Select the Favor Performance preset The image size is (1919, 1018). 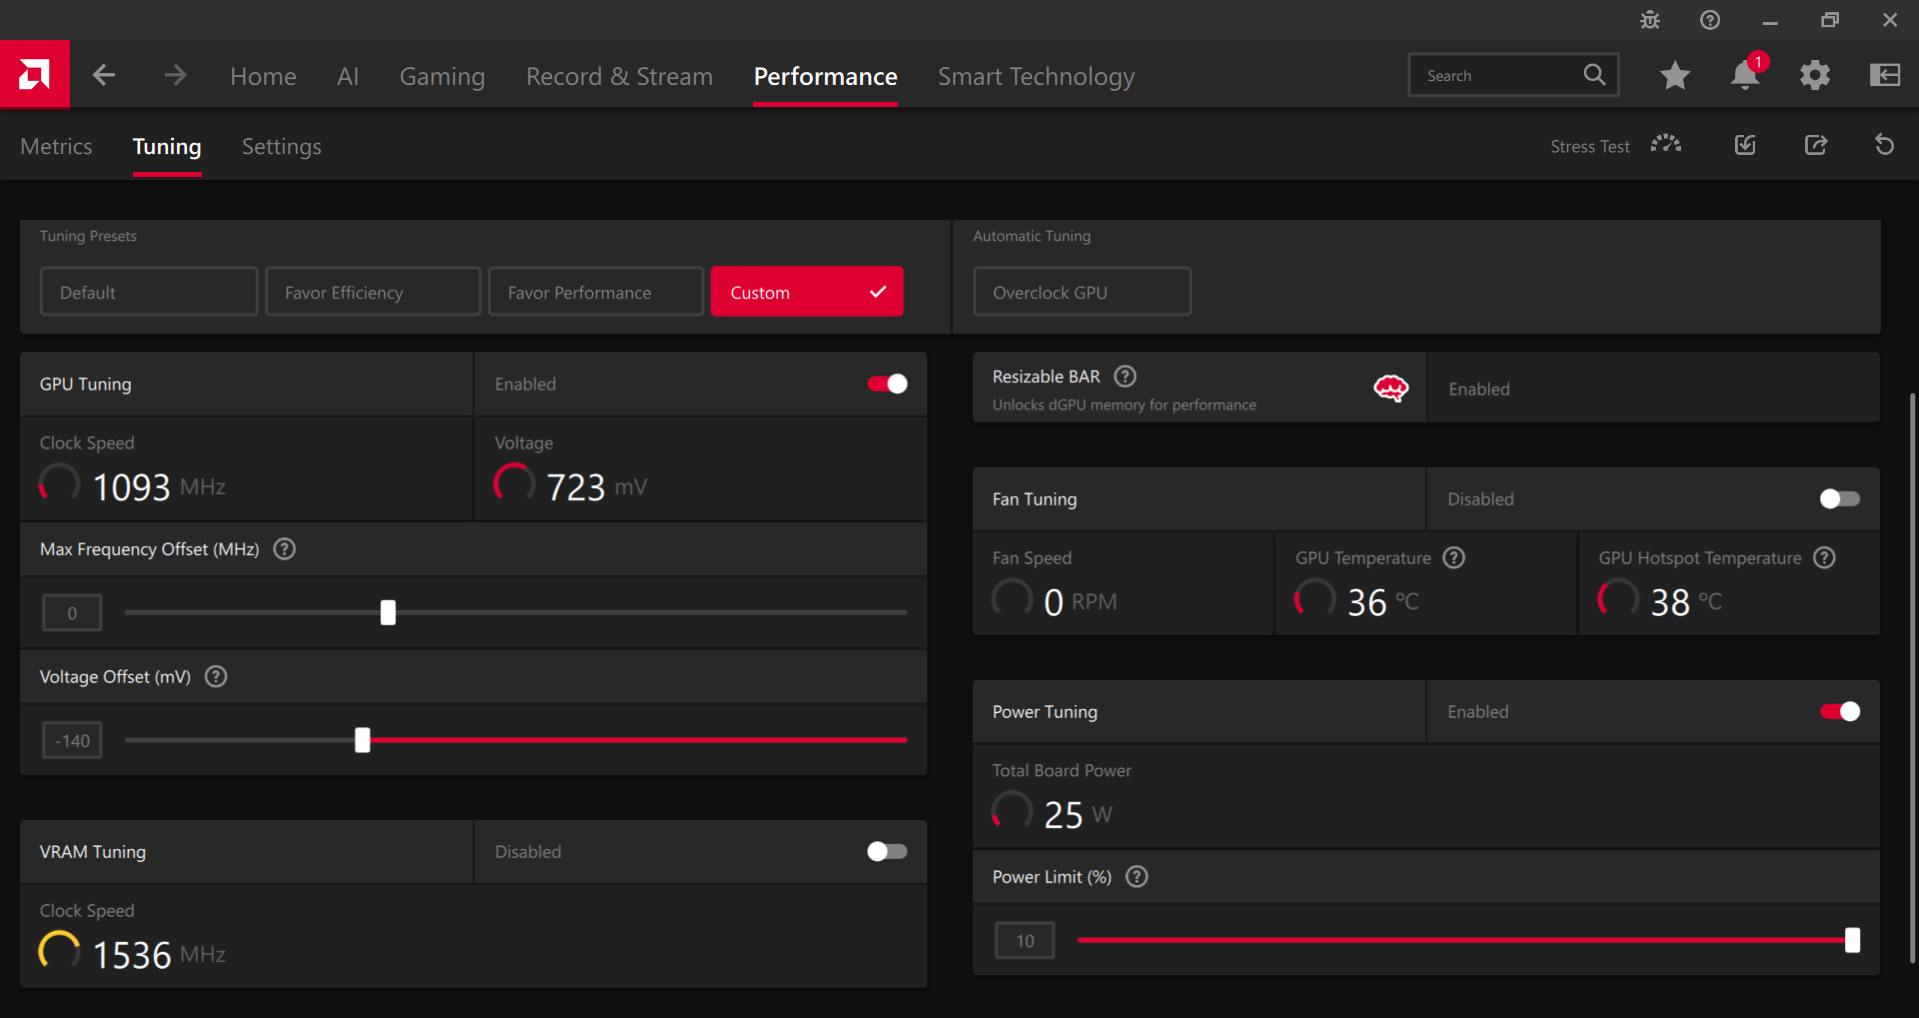[596, 291]
